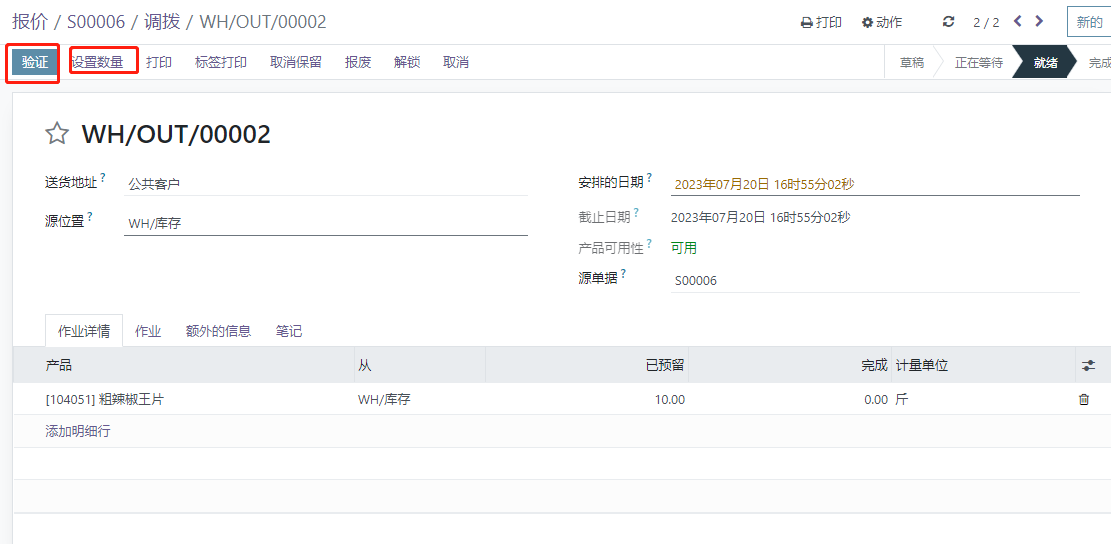Click the refresh icon beside pager
Screen dimensions: 1111x544
(949, 22)
